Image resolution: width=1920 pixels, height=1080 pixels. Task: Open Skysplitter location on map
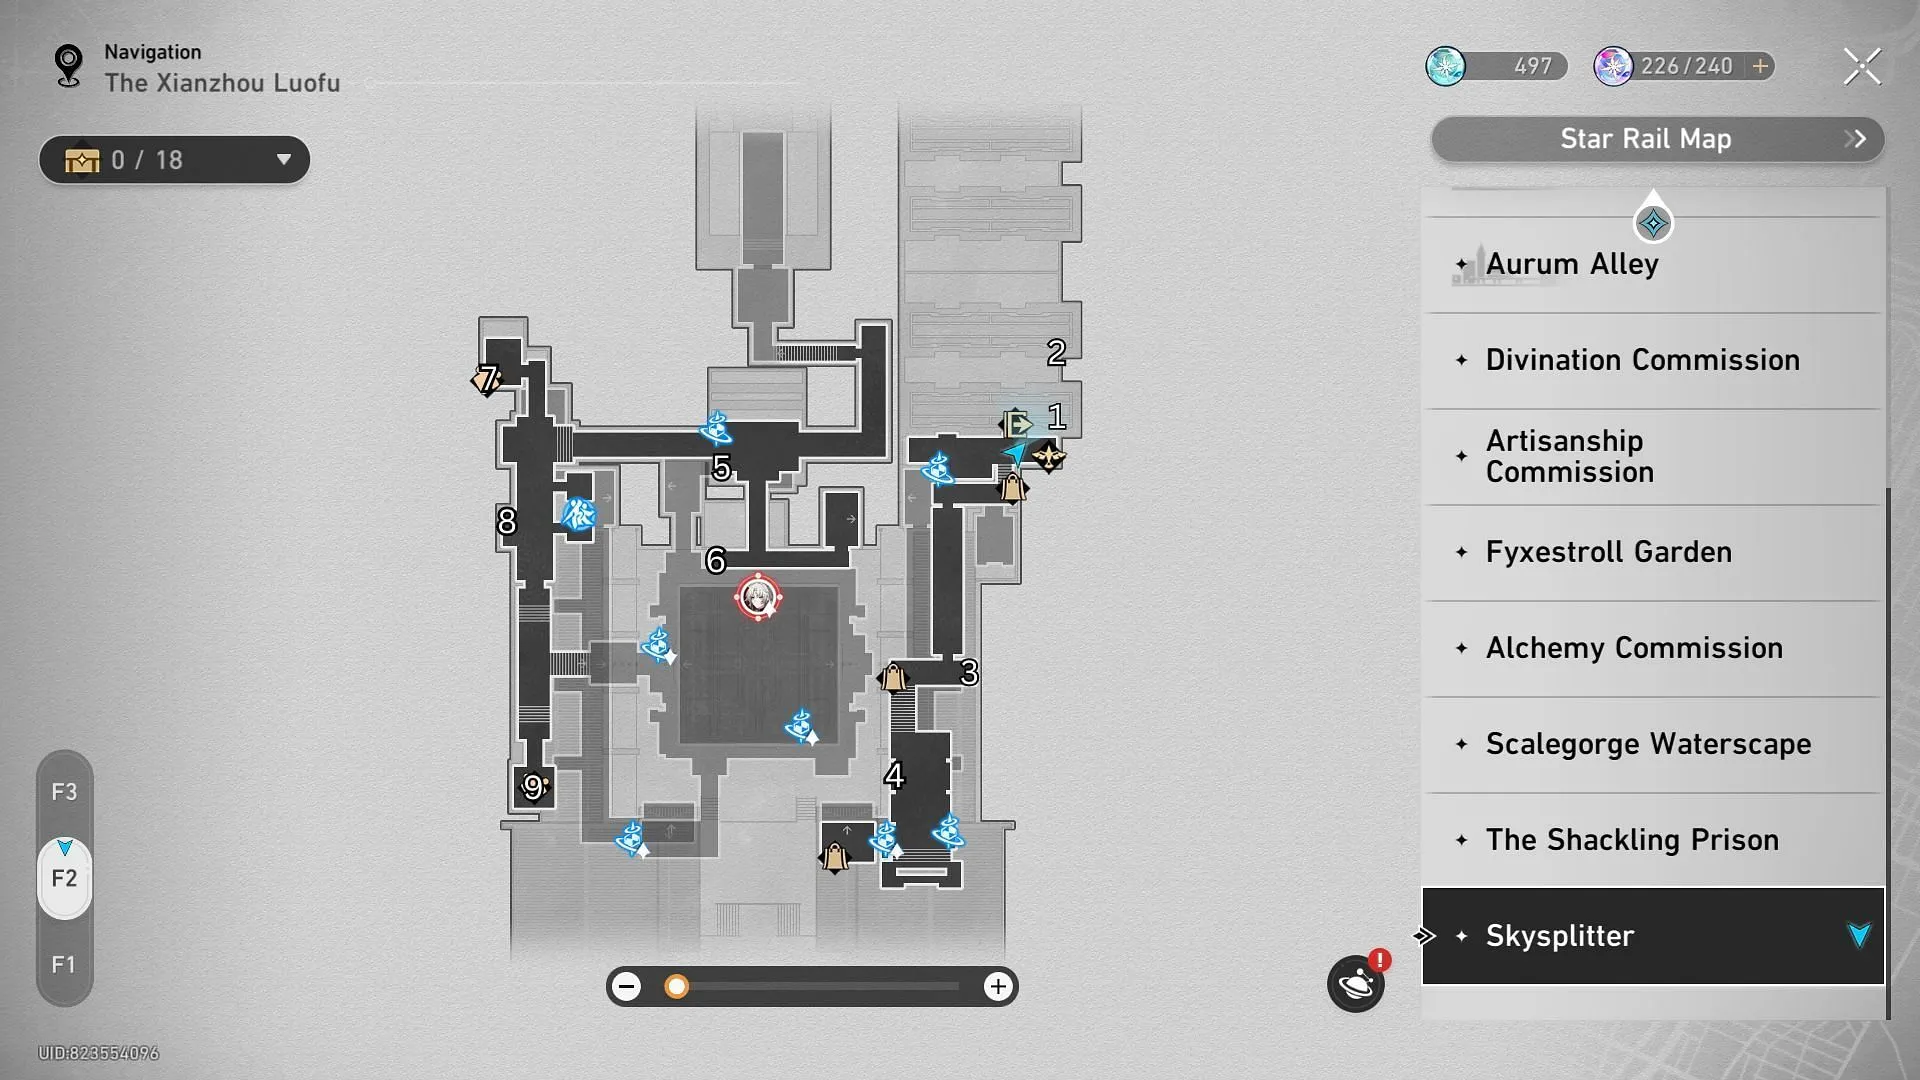point(1652,935)
